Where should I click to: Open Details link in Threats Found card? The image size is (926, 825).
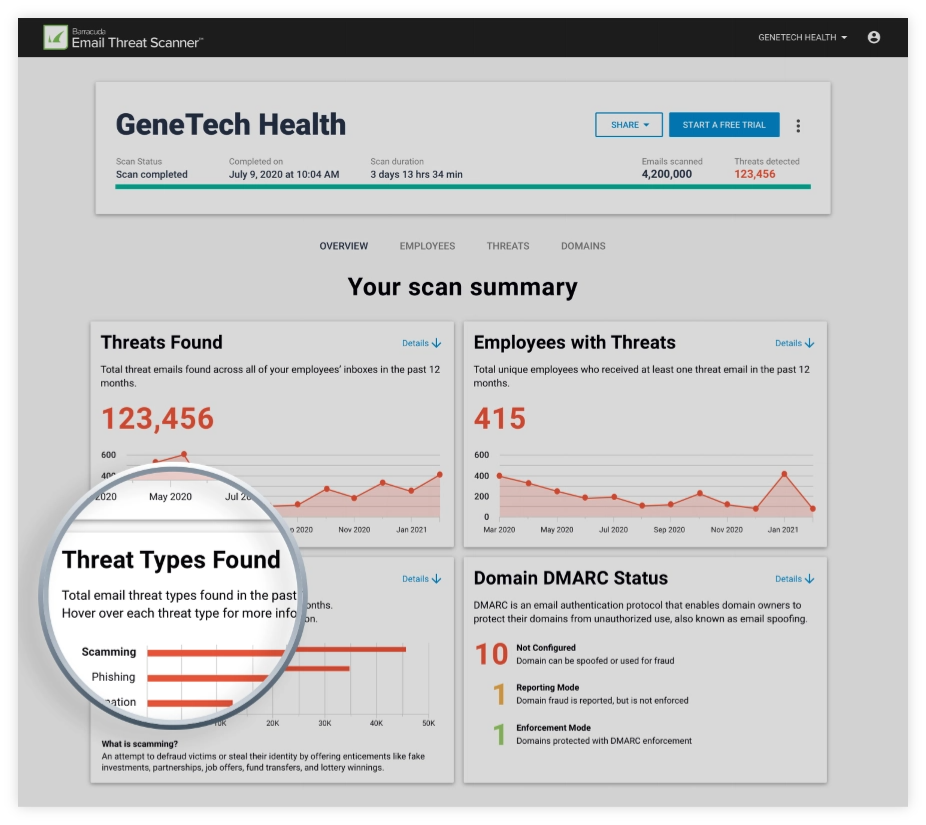[421, 343]
